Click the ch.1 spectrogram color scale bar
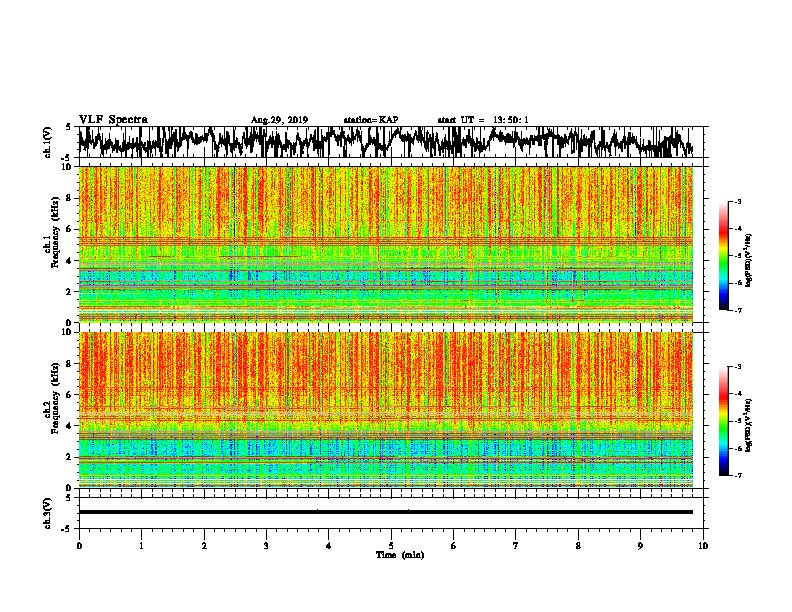792x612 pixels. pos(724,256)
